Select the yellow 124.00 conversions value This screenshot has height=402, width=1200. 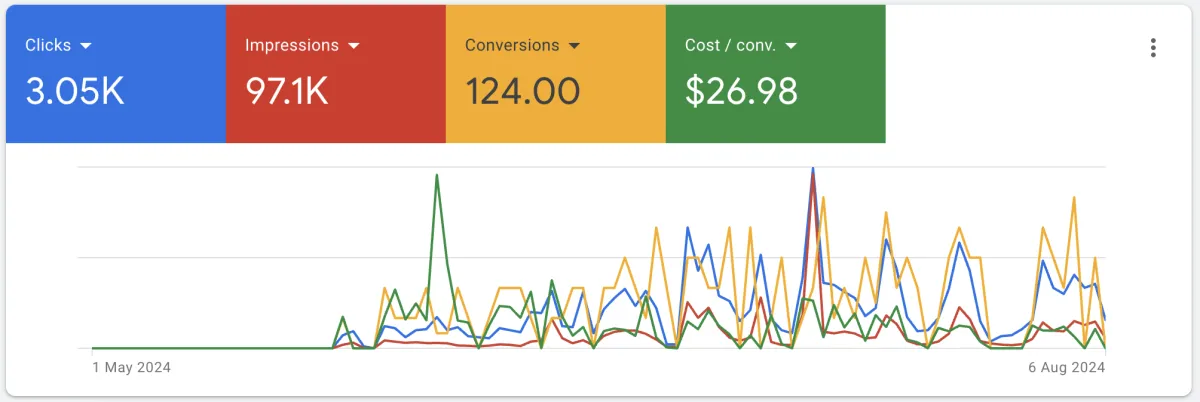(523, 92)
